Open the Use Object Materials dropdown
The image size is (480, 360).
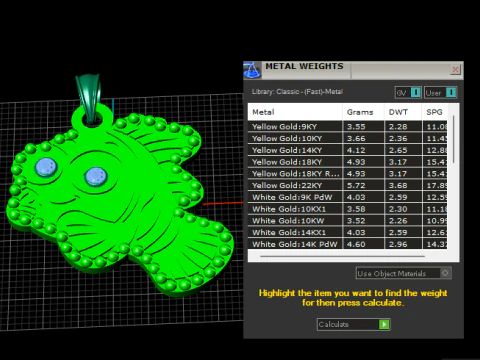[404, 273]
